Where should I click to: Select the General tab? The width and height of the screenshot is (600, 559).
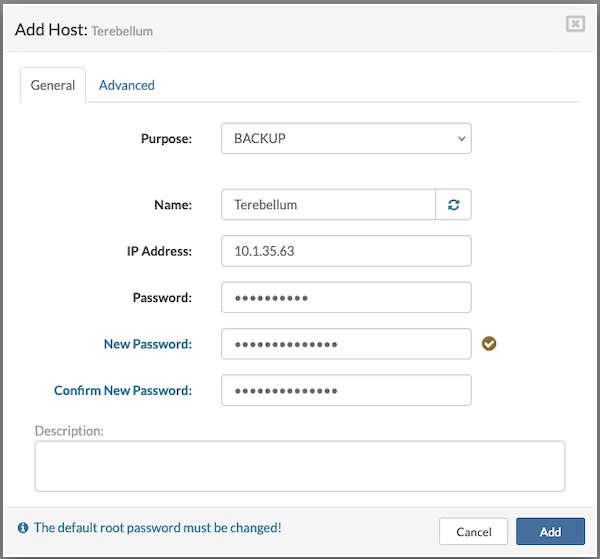tap(53, 85)
